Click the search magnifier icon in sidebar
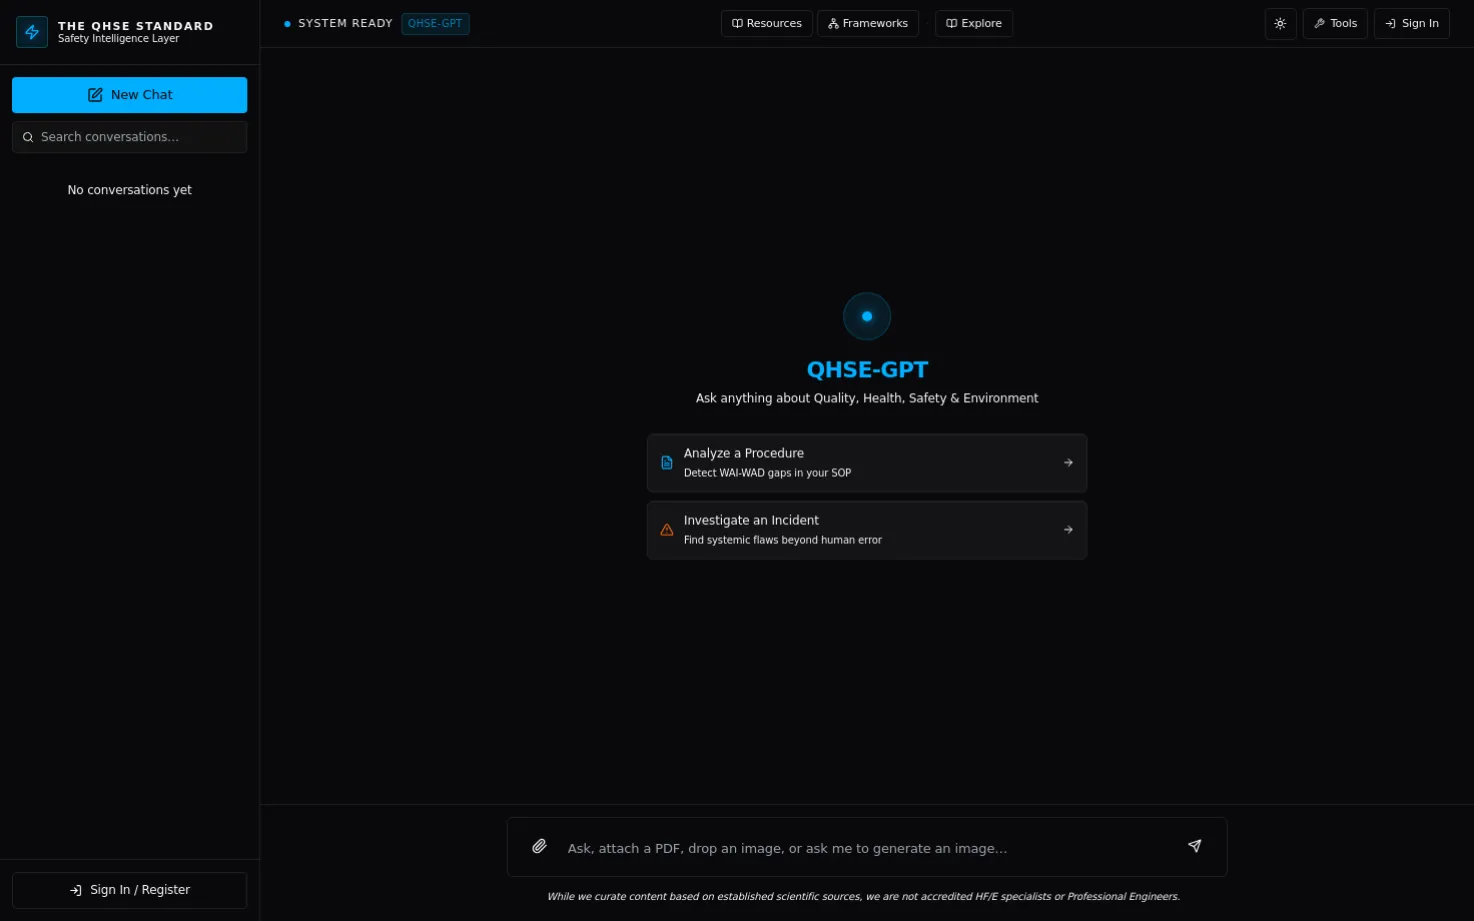 28,138
